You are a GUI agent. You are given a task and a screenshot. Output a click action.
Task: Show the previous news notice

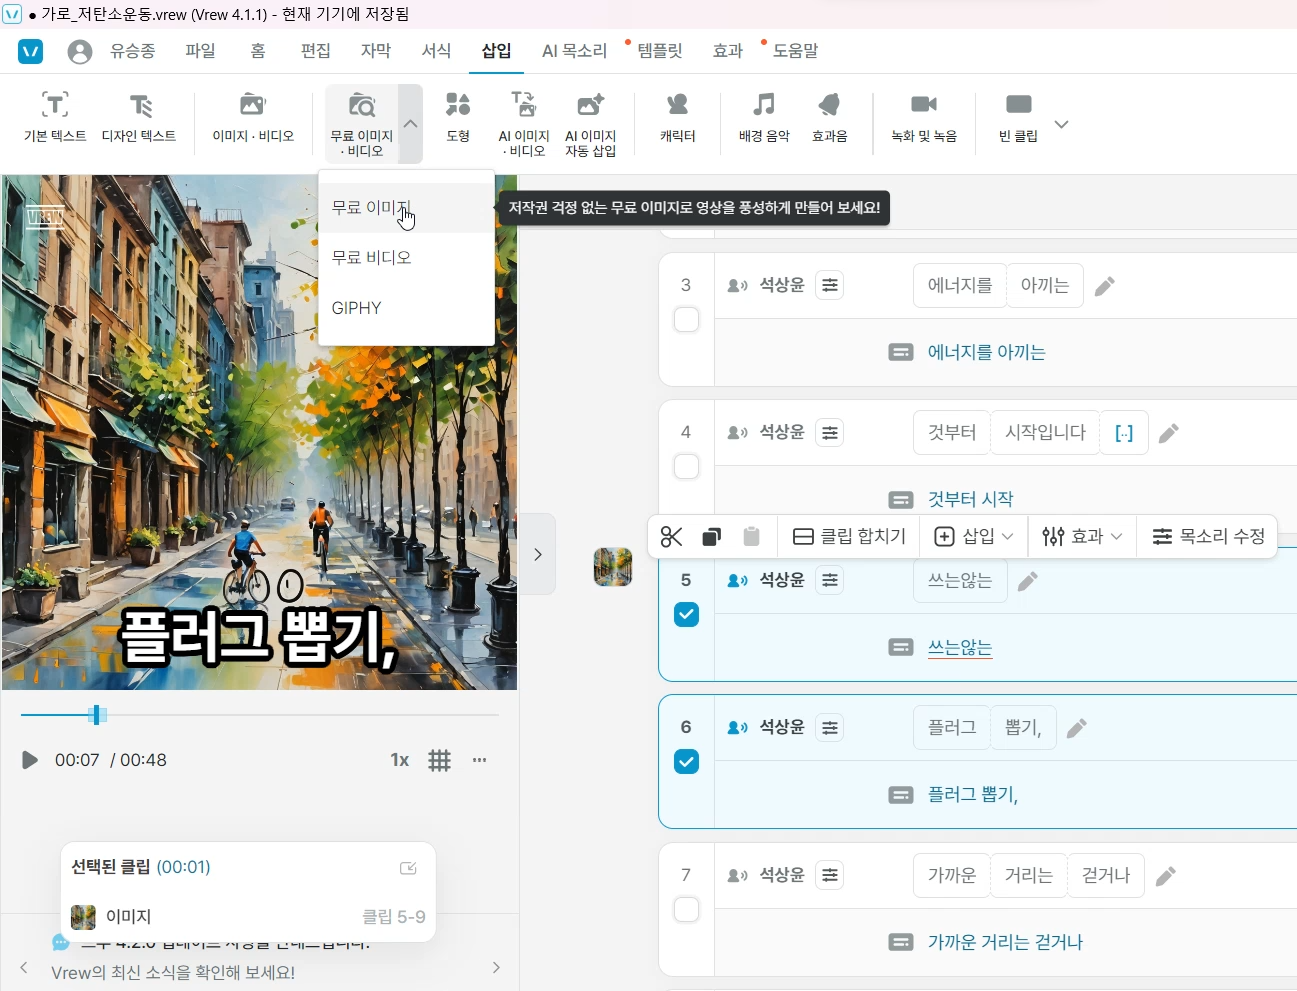tap(24, 968)
